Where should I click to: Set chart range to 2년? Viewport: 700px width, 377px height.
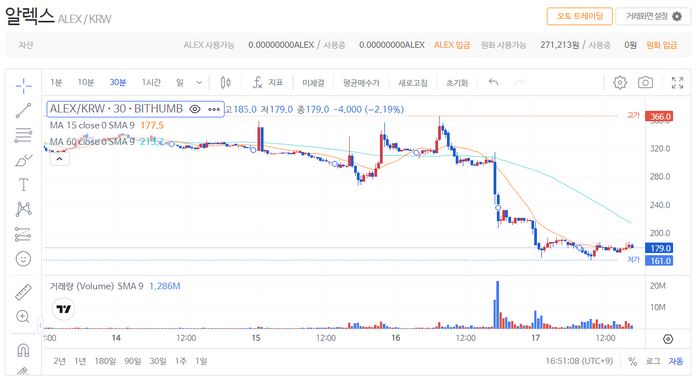59,361
